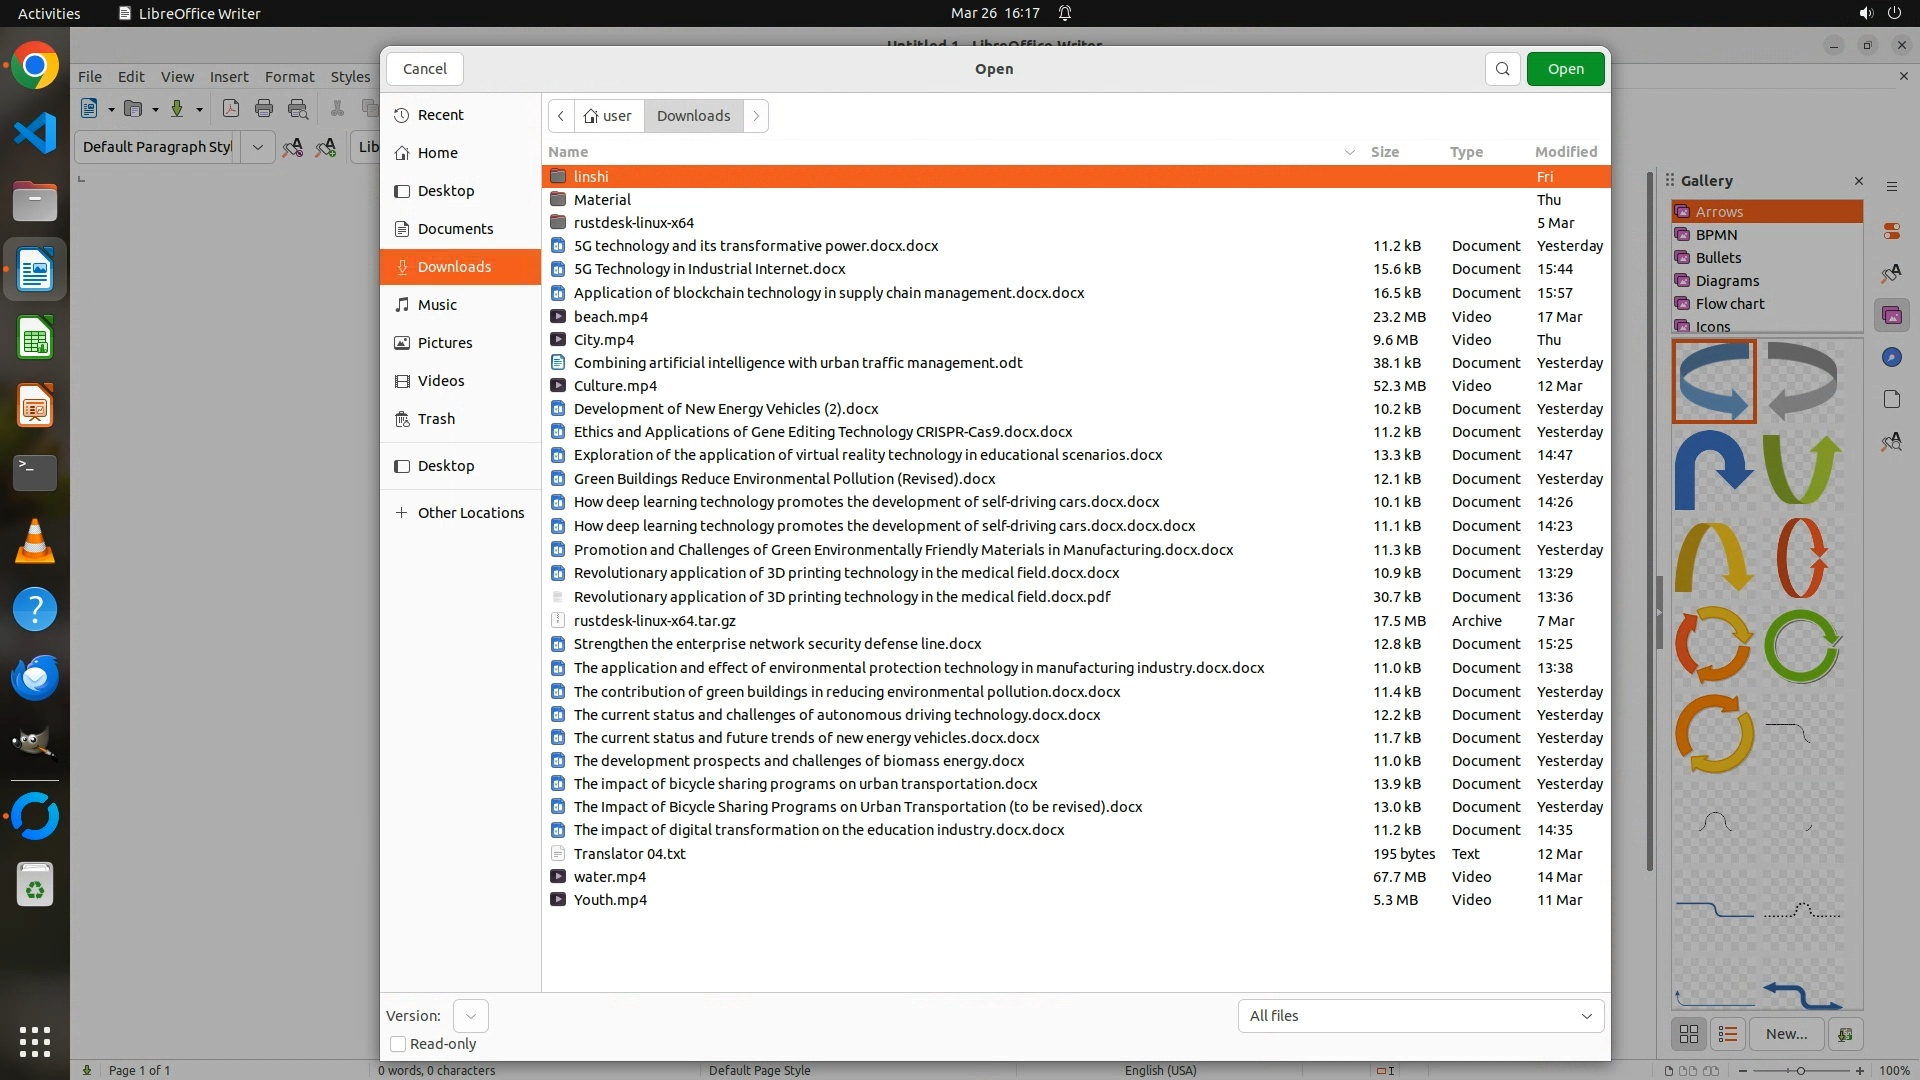Open the All files filter dropdown
This screenshot has height=1080, width=1920.
click(1420, 1016)
